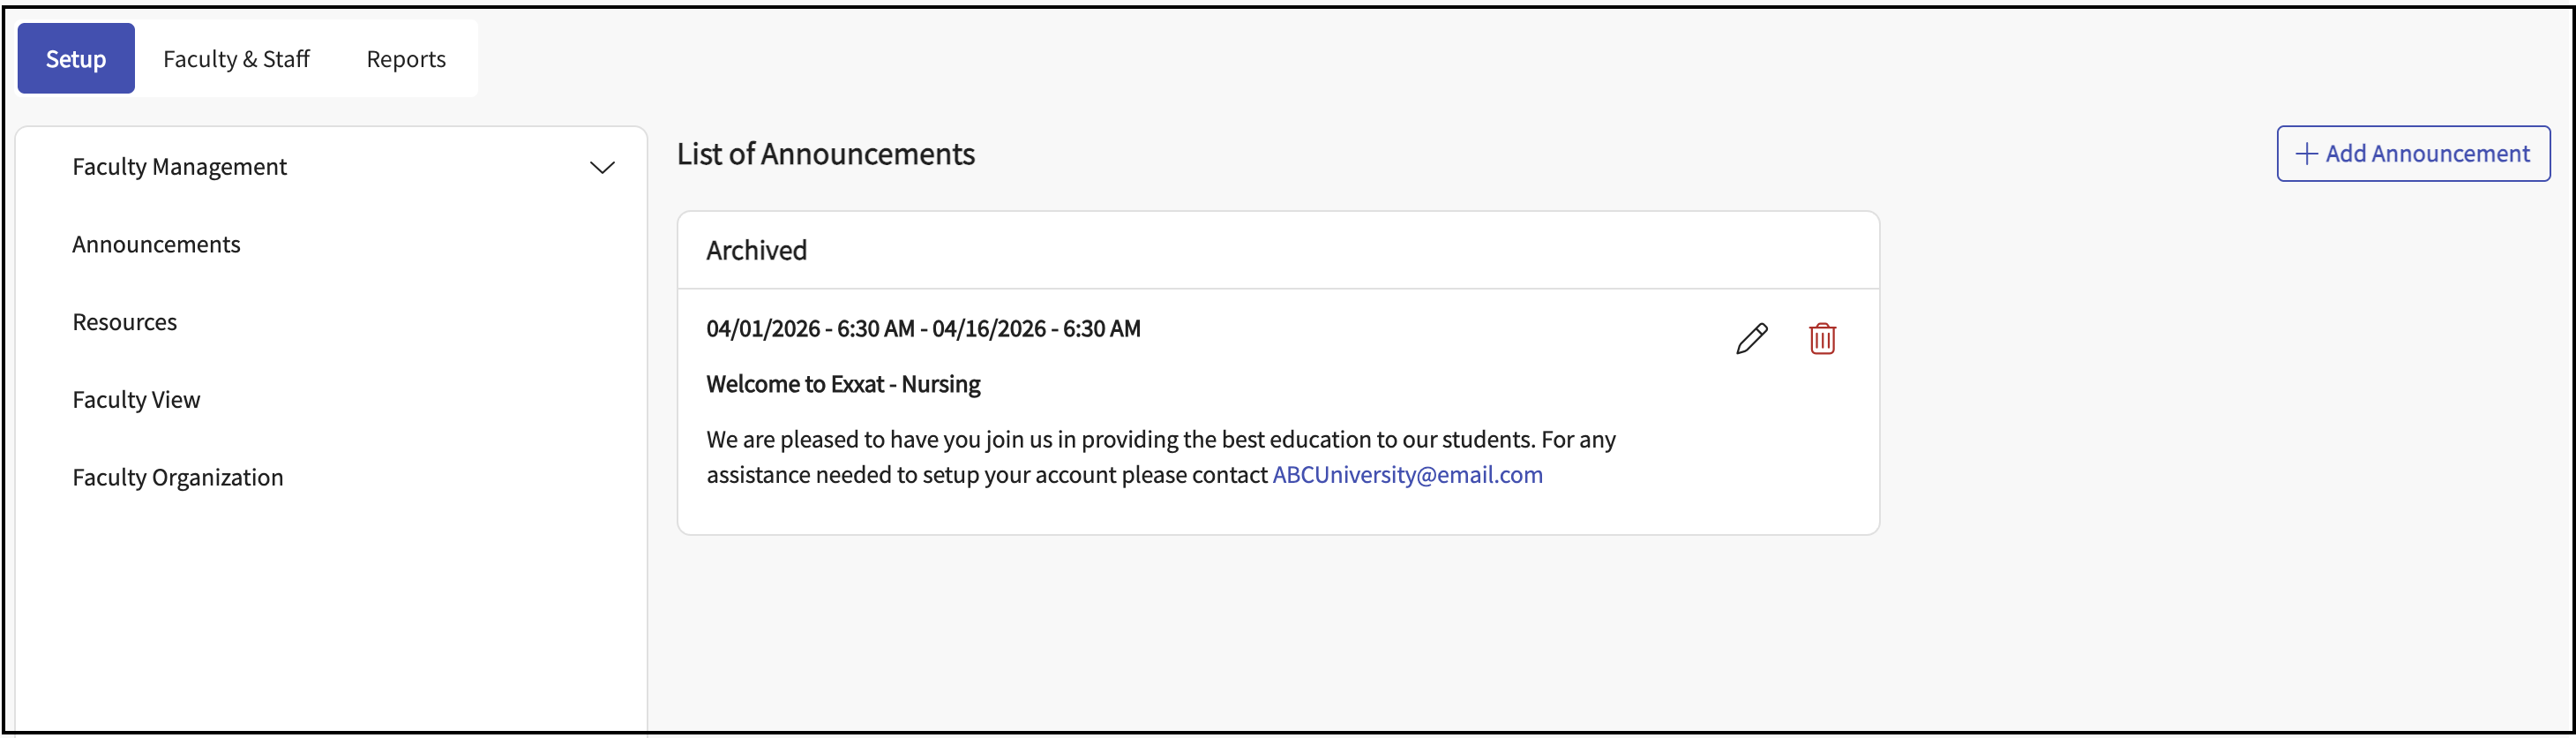Navigate to Faculty Organization
The image size is (2576, 738).
178,478
